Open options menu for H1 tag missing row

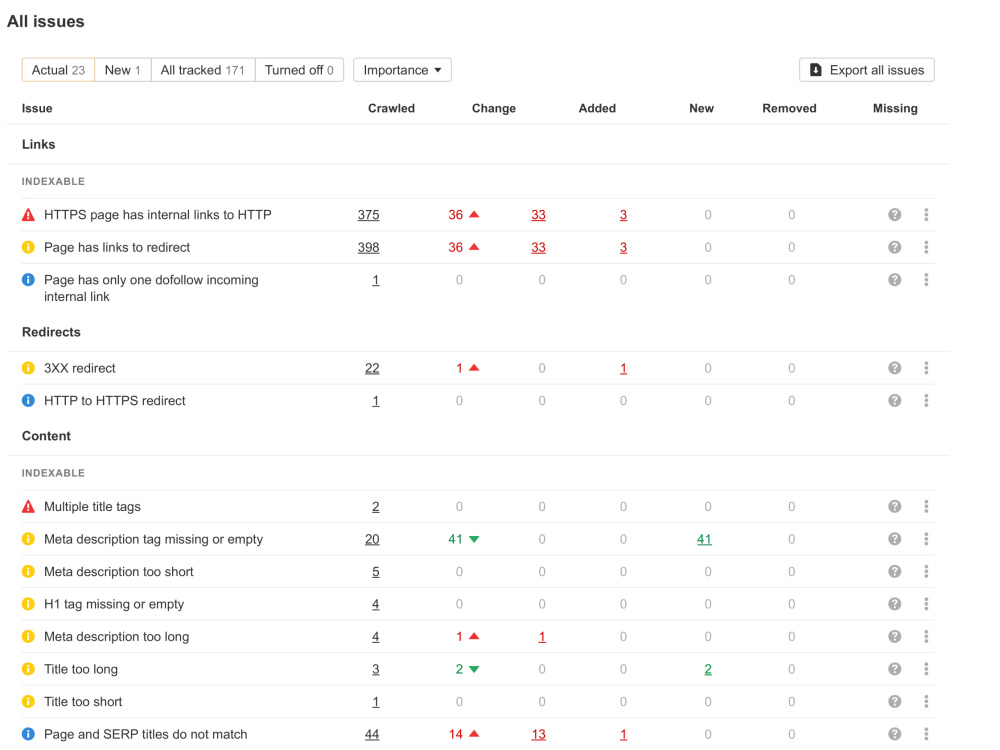pos(926,604)
